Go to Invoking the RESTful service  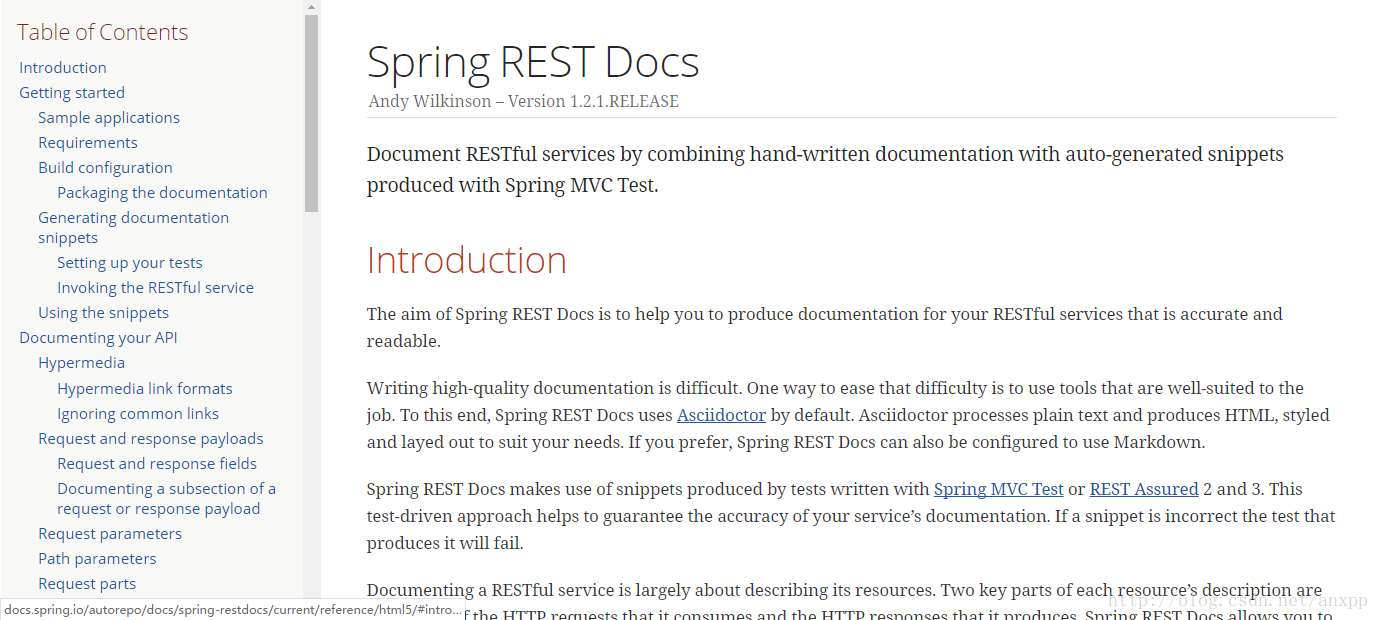(155, 288)
